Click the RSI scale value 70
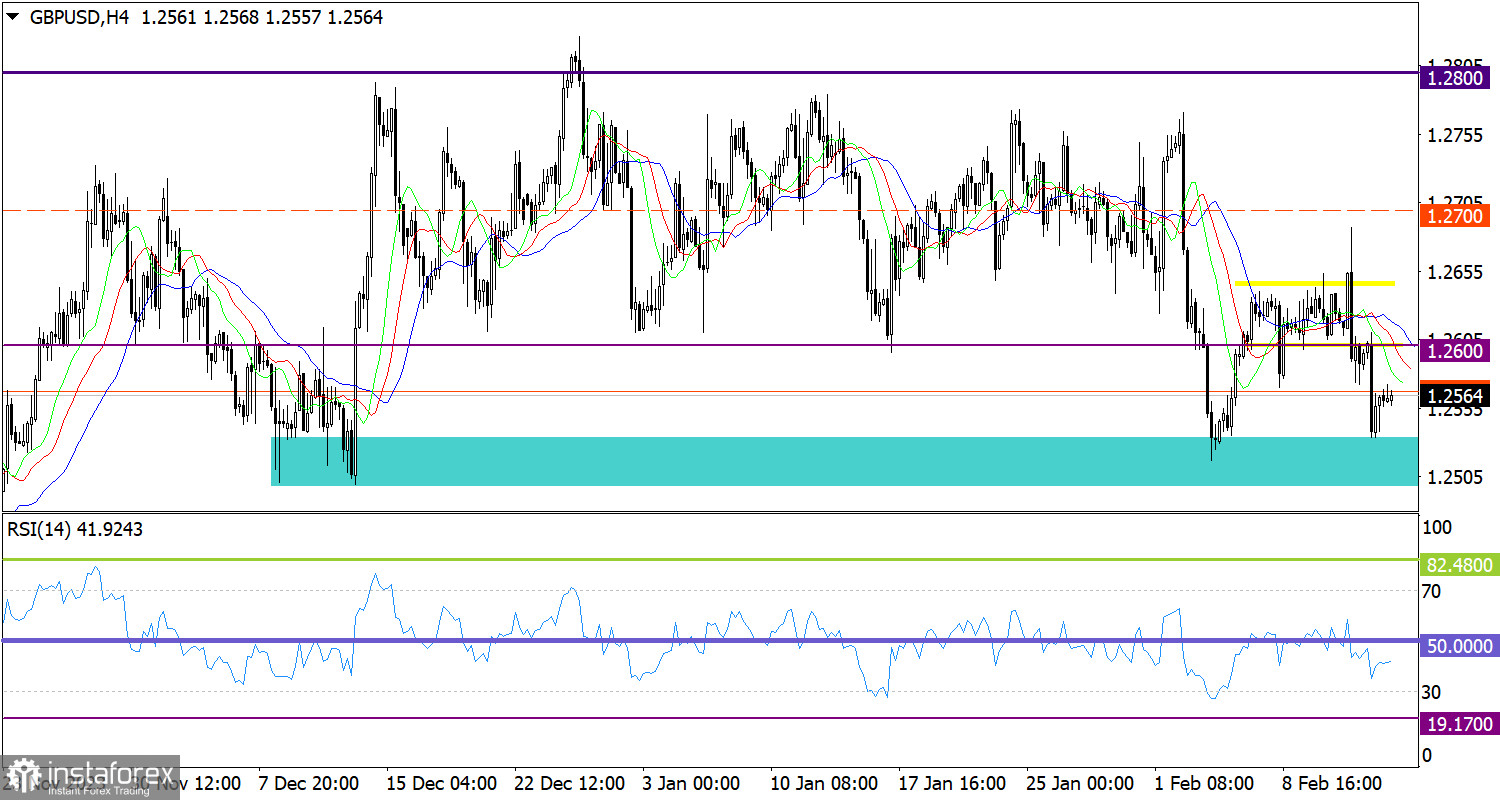1500x800 pixels. tap(1432, 591)
